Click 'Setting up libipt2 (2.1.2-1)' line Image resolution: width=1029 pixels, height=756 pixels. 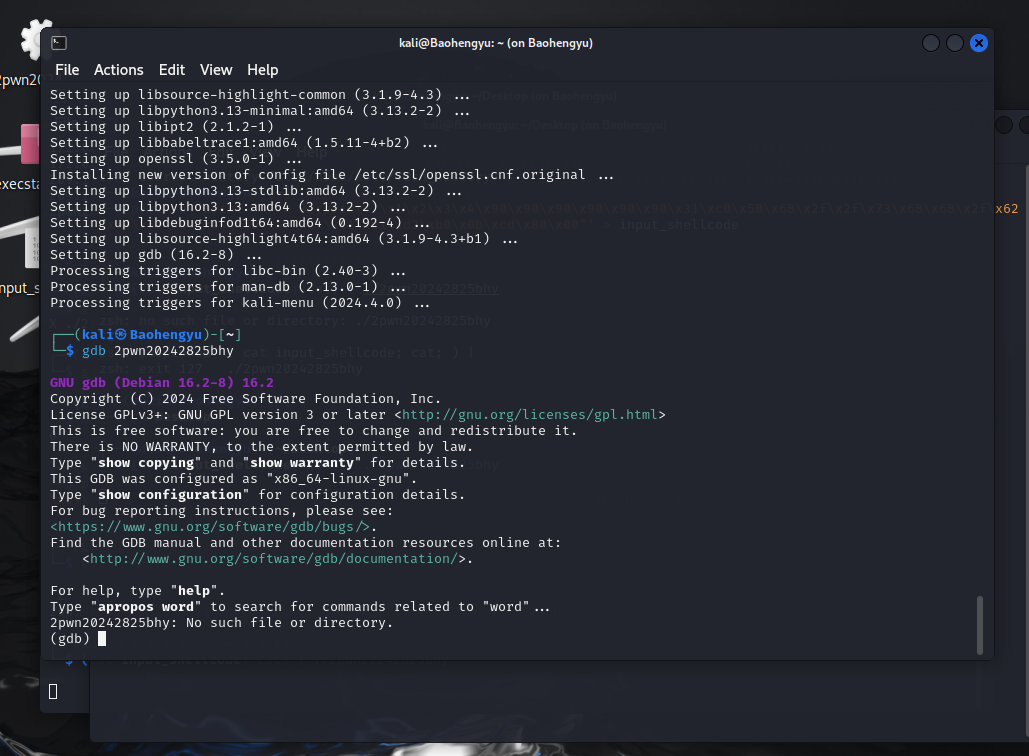pos(176,127)
